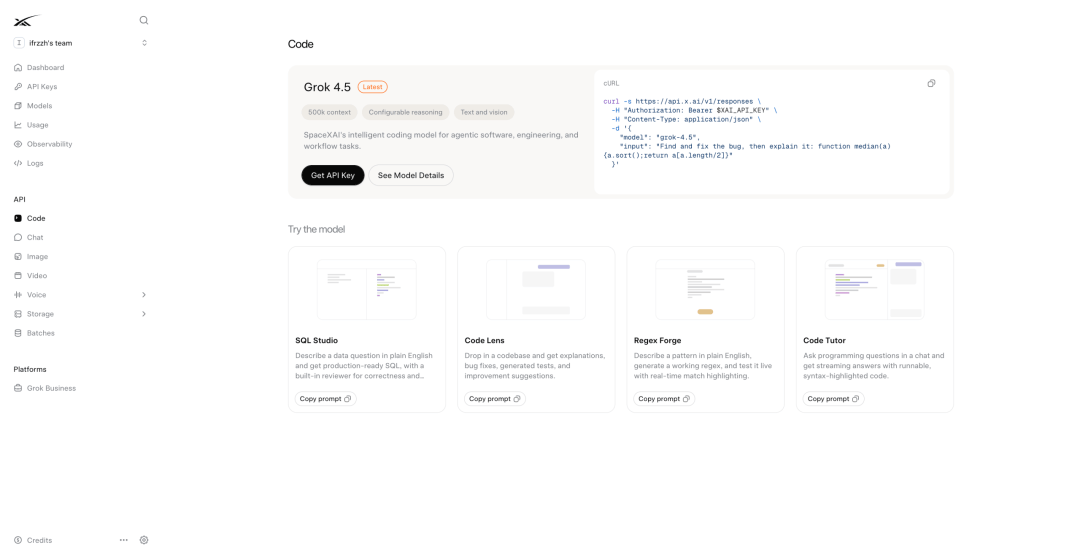Open the settings gear icon at the bottom left
The height and width of the screenshot is (558, 1080).
coord(144,540)
